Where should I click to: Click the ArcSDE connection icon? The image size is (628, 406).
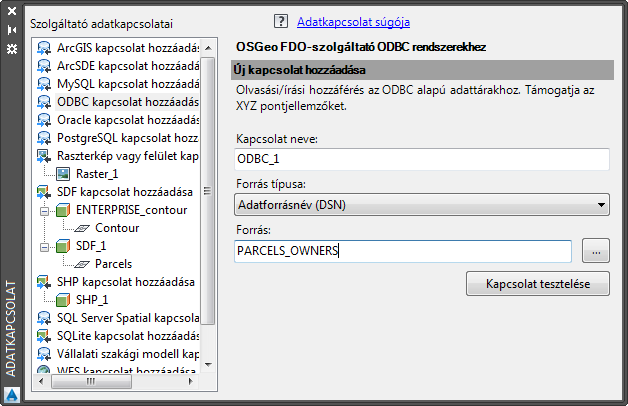pyautogui.click(x=44, y=66)
